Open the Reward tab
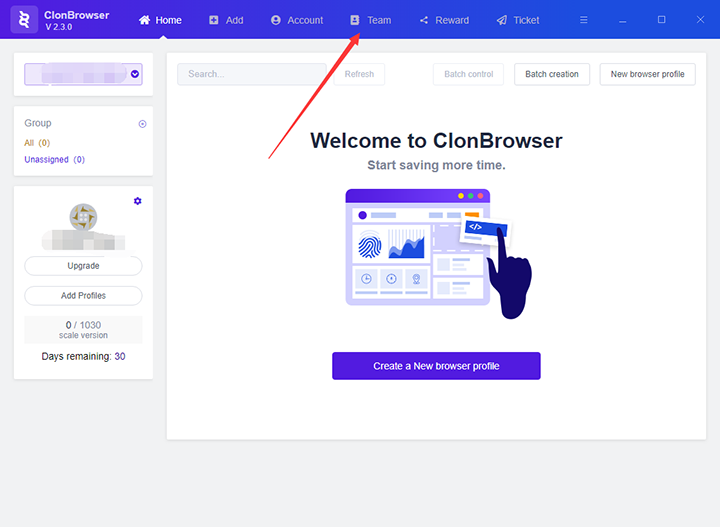The image size is (720, 527). tap(444, 20)
